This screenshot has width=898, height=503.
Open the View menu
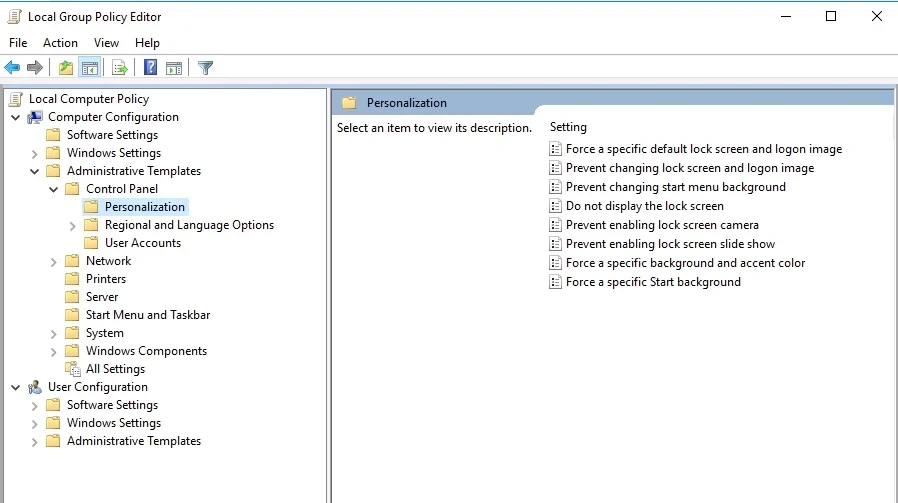[106, 43]
